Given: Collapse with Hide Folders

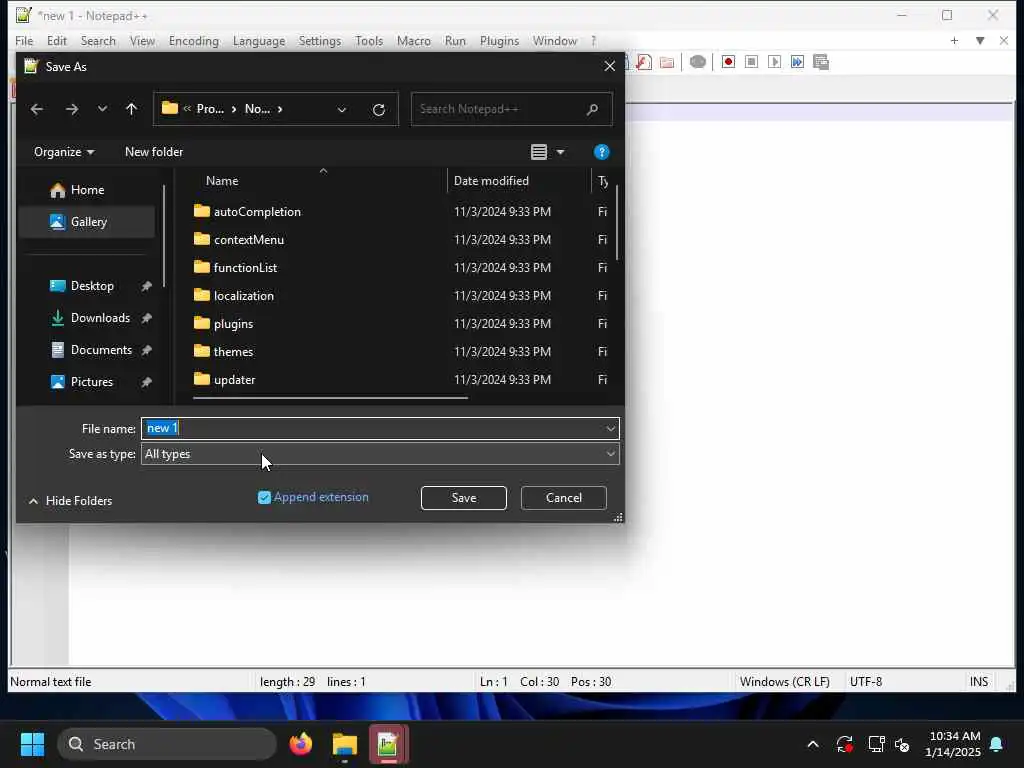Looking at the screenshot, I should [71, 501].
